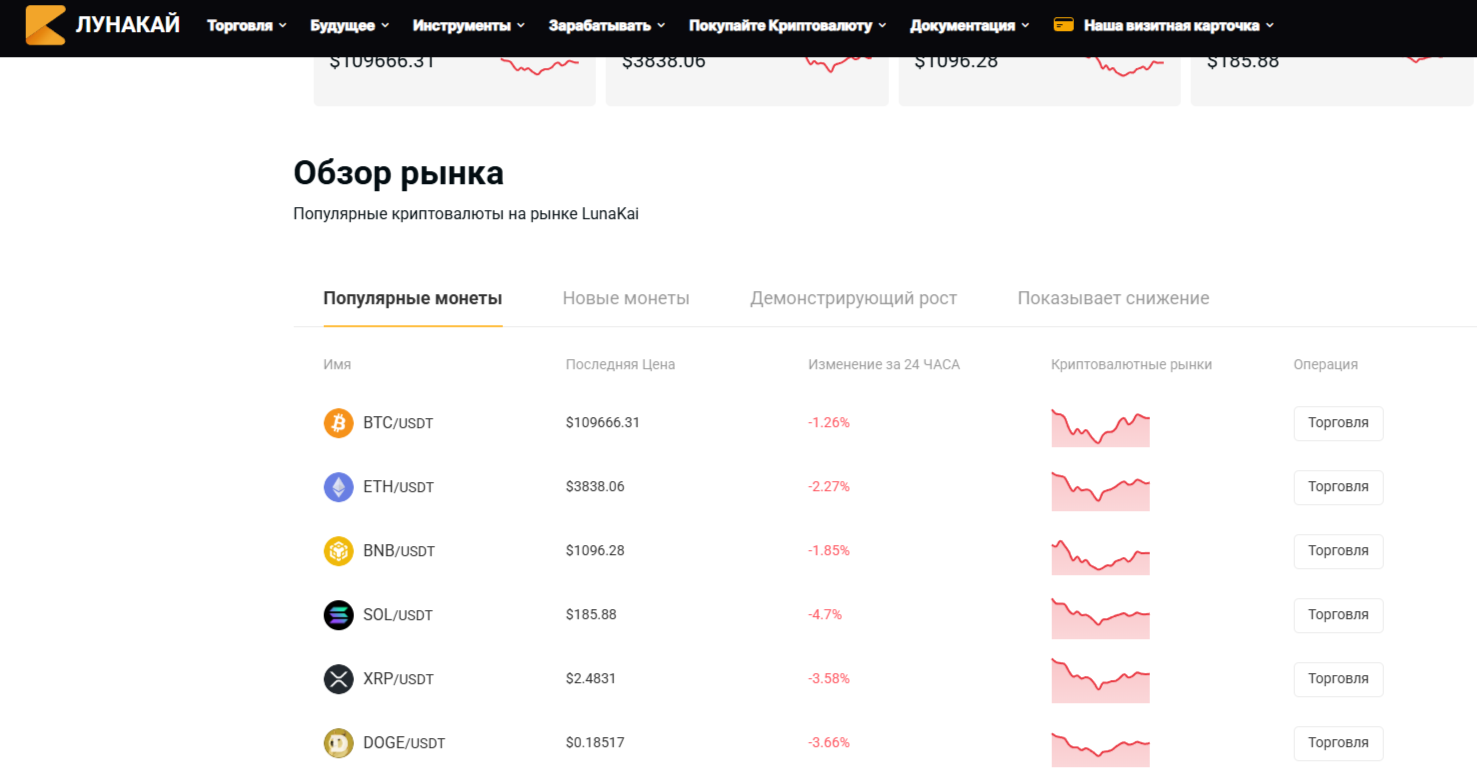This screenshot has width=1477, height=778.
Task: Select the Демонстрирующий рост tab
Action: [x=853, y=298]
